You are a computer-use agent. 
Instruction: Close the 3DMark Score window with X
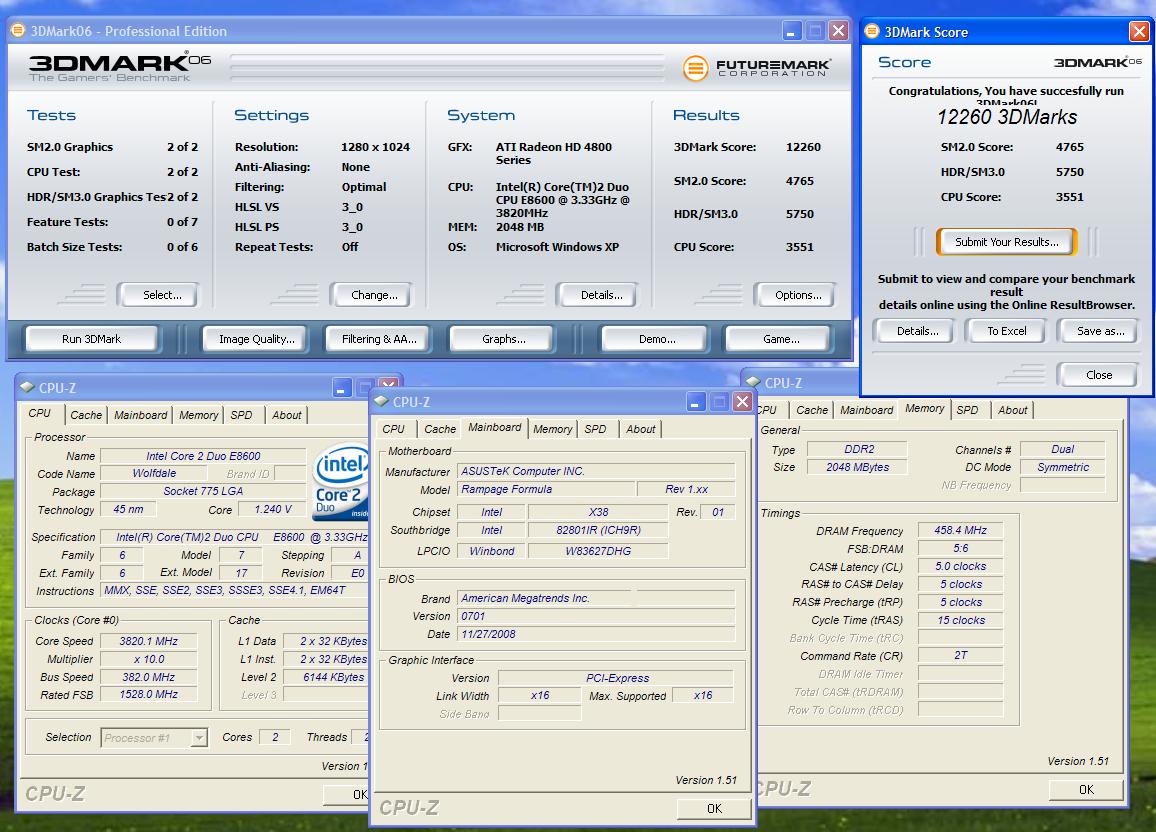click(1139, 31)
